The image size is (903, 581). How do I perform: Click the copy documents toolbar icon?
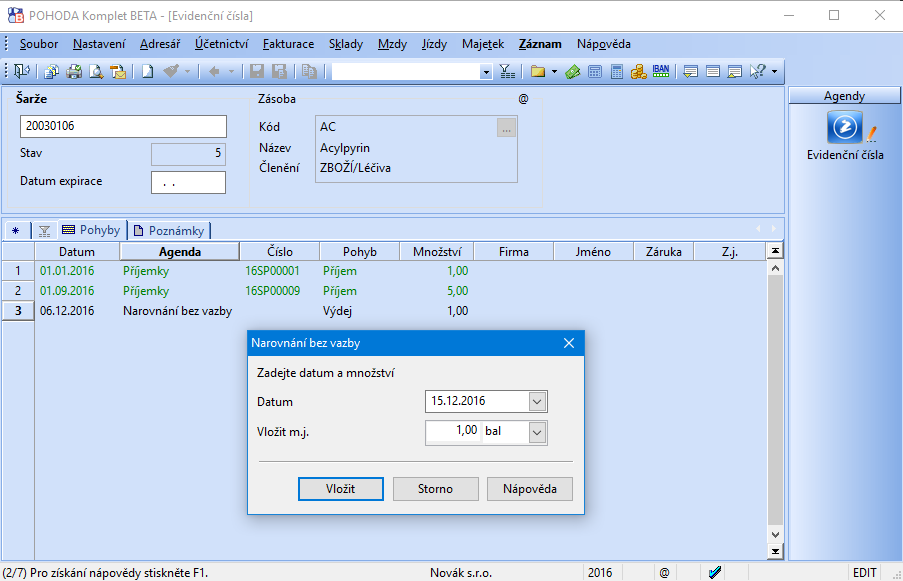tap(51, 71)
